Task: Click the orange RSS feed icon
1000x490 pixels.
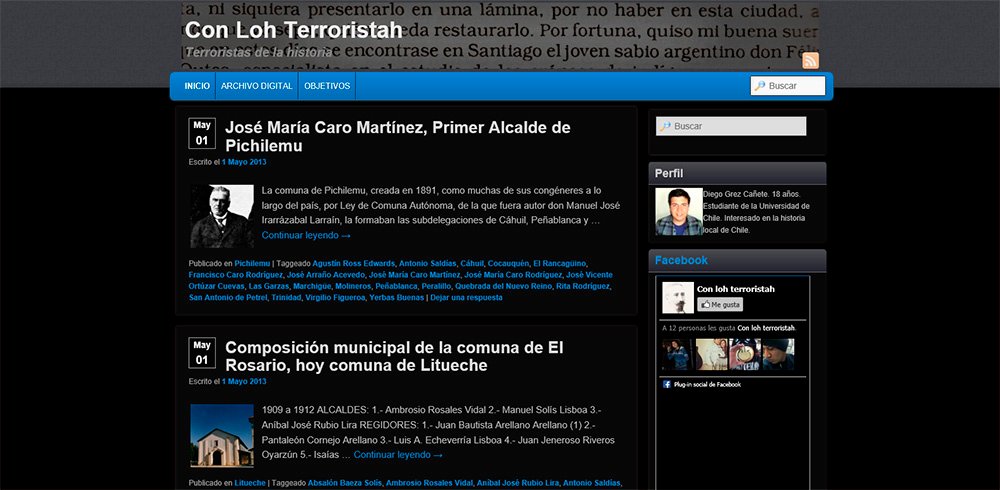Action: pos(810,60)
